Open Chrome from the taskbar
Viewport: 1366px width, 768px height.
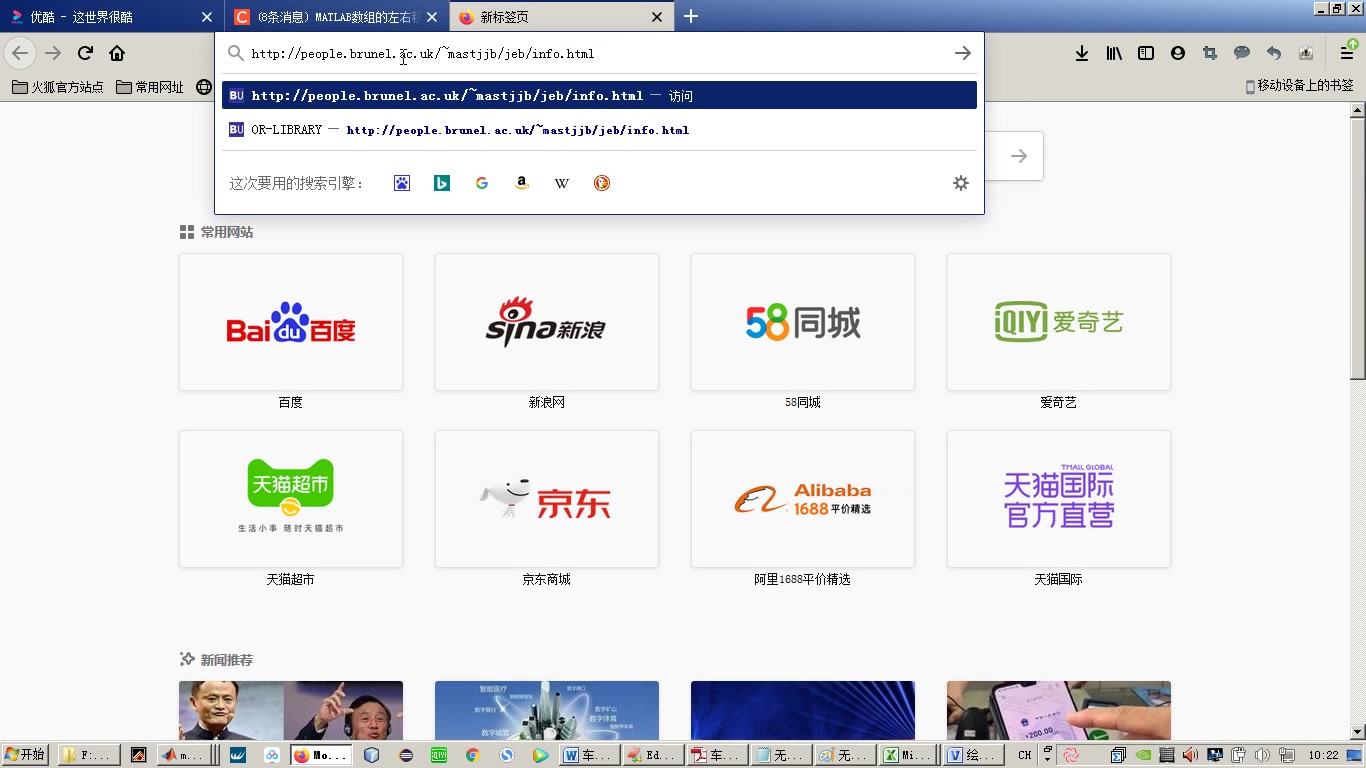[x=473, y=755]
